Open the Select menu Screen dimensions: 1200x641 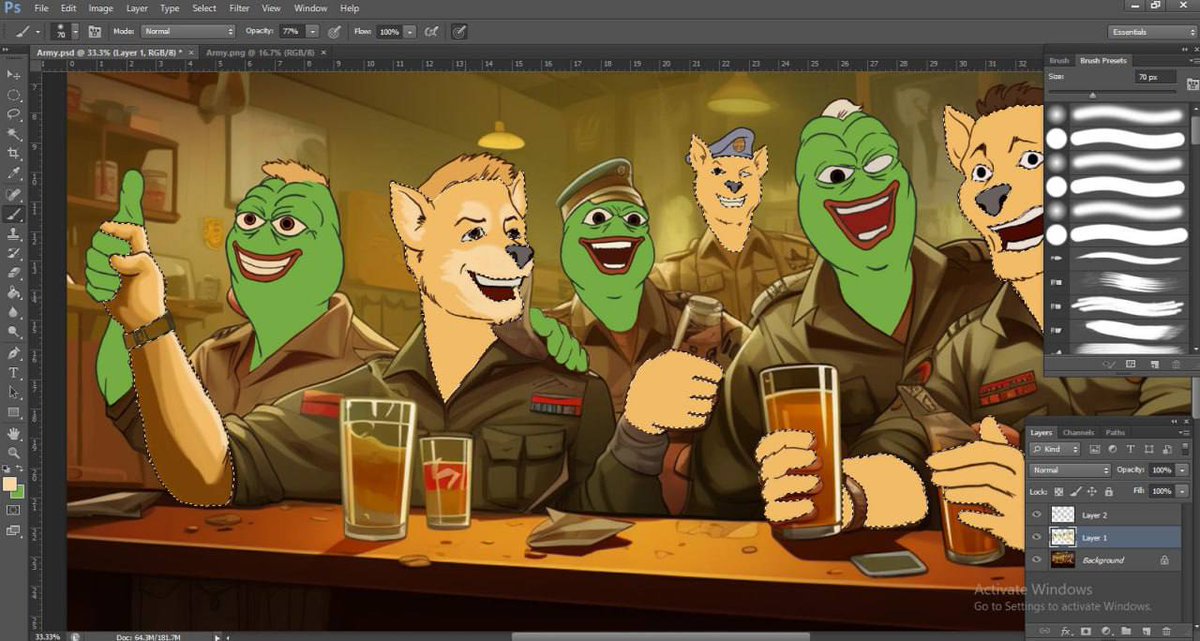pos(204,8)
